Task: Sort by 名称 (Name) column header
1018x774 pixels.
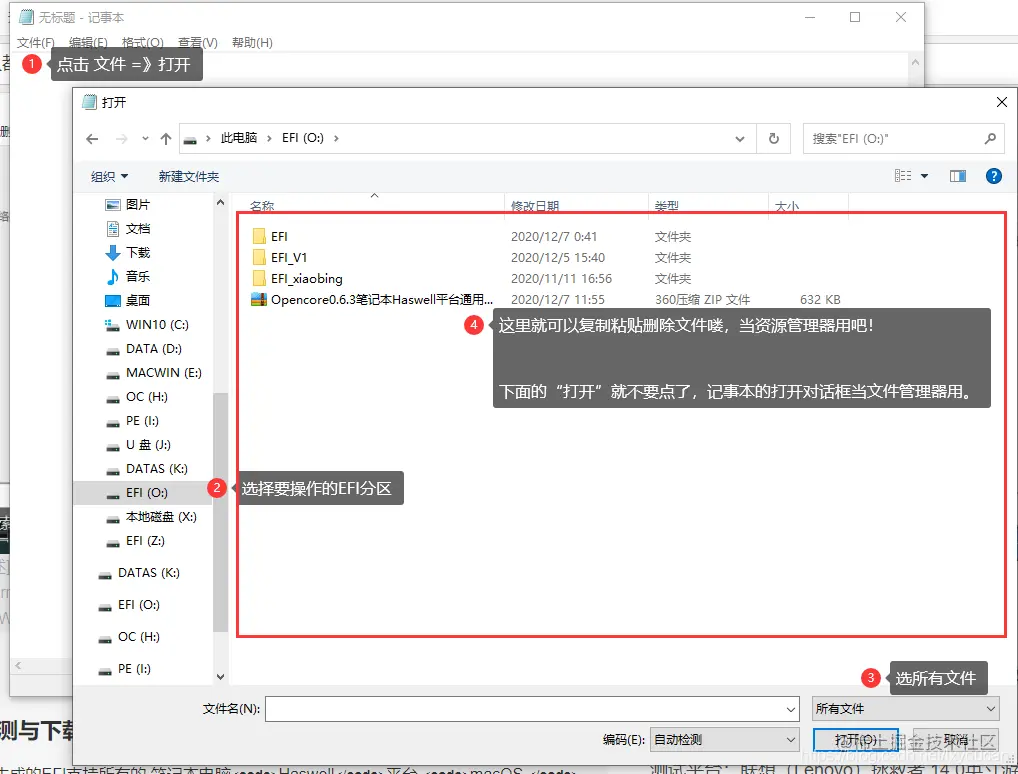Action: coord(262,206)
